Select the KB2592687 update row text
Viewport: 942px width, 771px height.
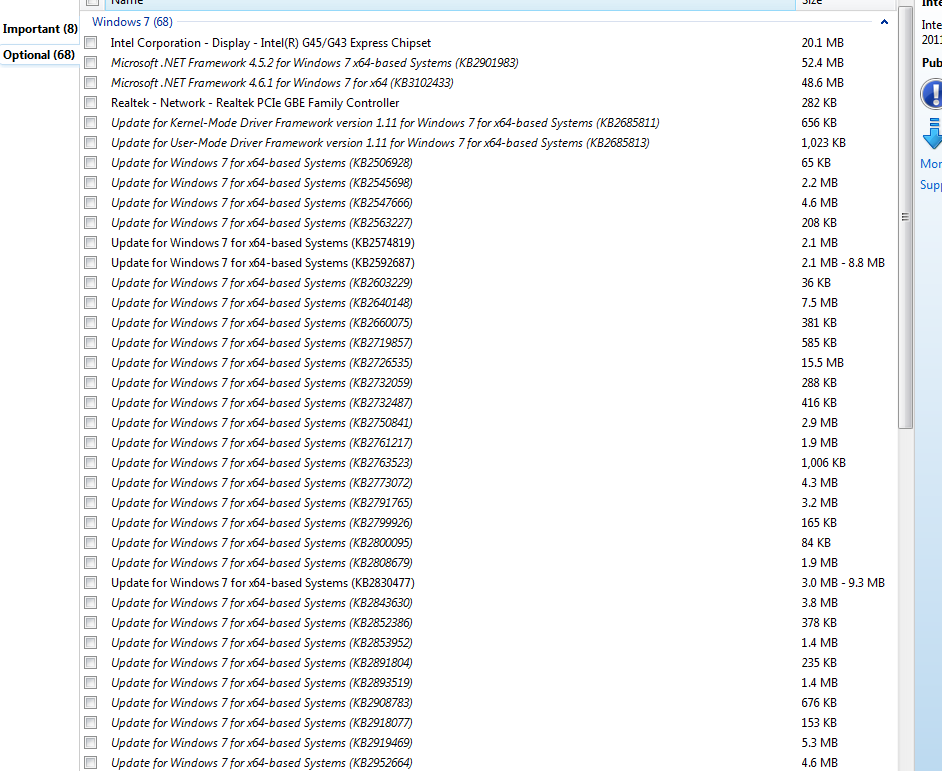tap(262, 263)
